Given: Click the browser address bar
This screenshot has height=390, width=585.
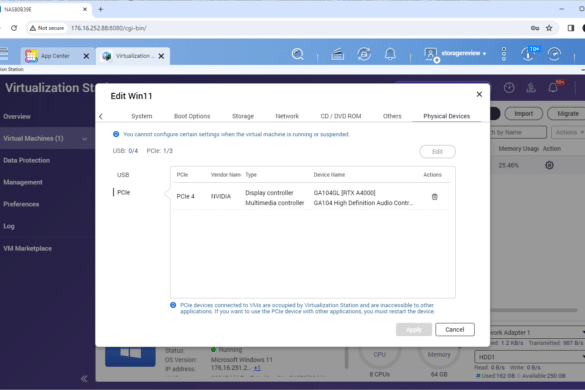Looking at the screenshot, I should [291, 28].
